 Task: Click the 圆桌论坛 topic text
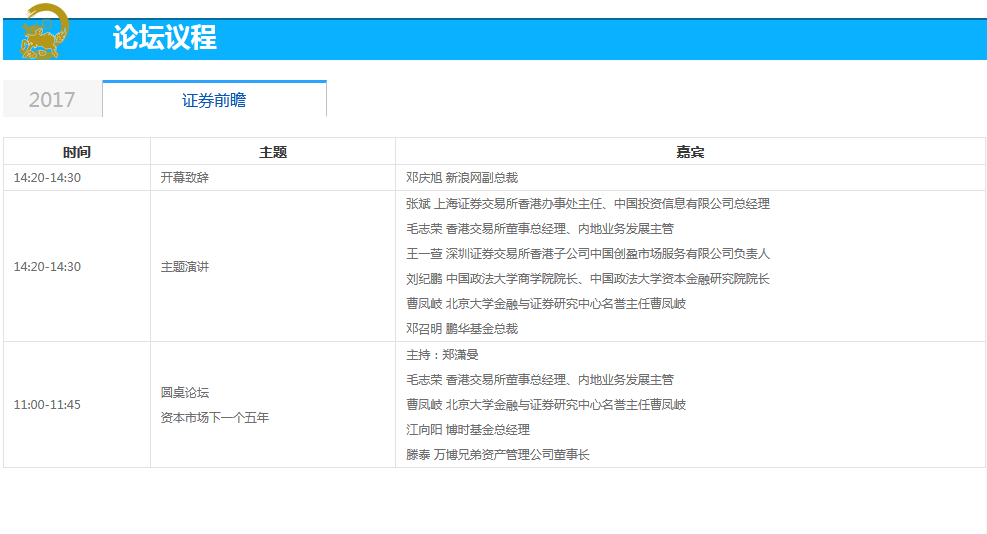[x=184, y=392]
